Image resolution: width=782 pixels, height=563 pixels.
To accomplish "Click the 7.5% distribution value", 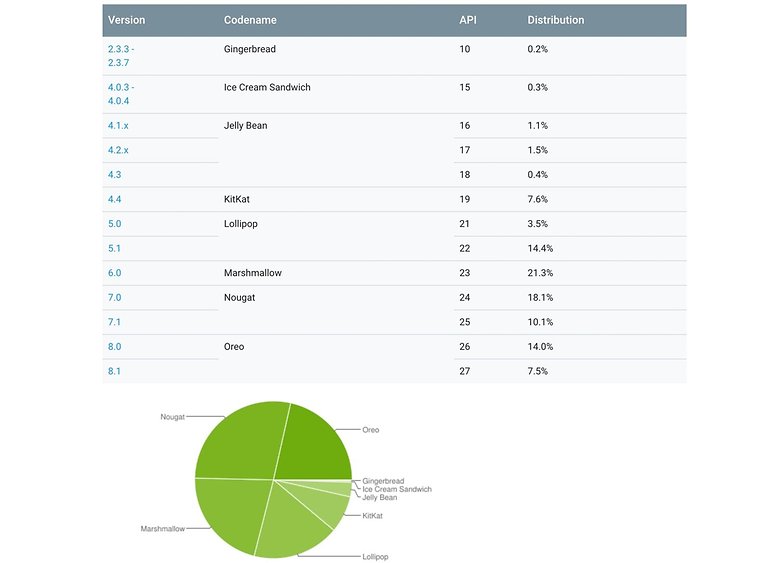I will [x=538, y=371].
